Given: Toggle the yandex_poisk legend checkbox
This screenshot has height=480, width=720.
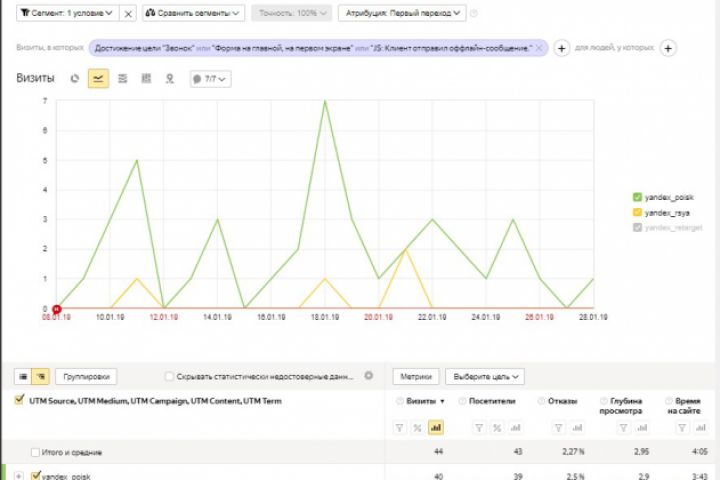Looking at the screenshot, I should click(637, 197).
